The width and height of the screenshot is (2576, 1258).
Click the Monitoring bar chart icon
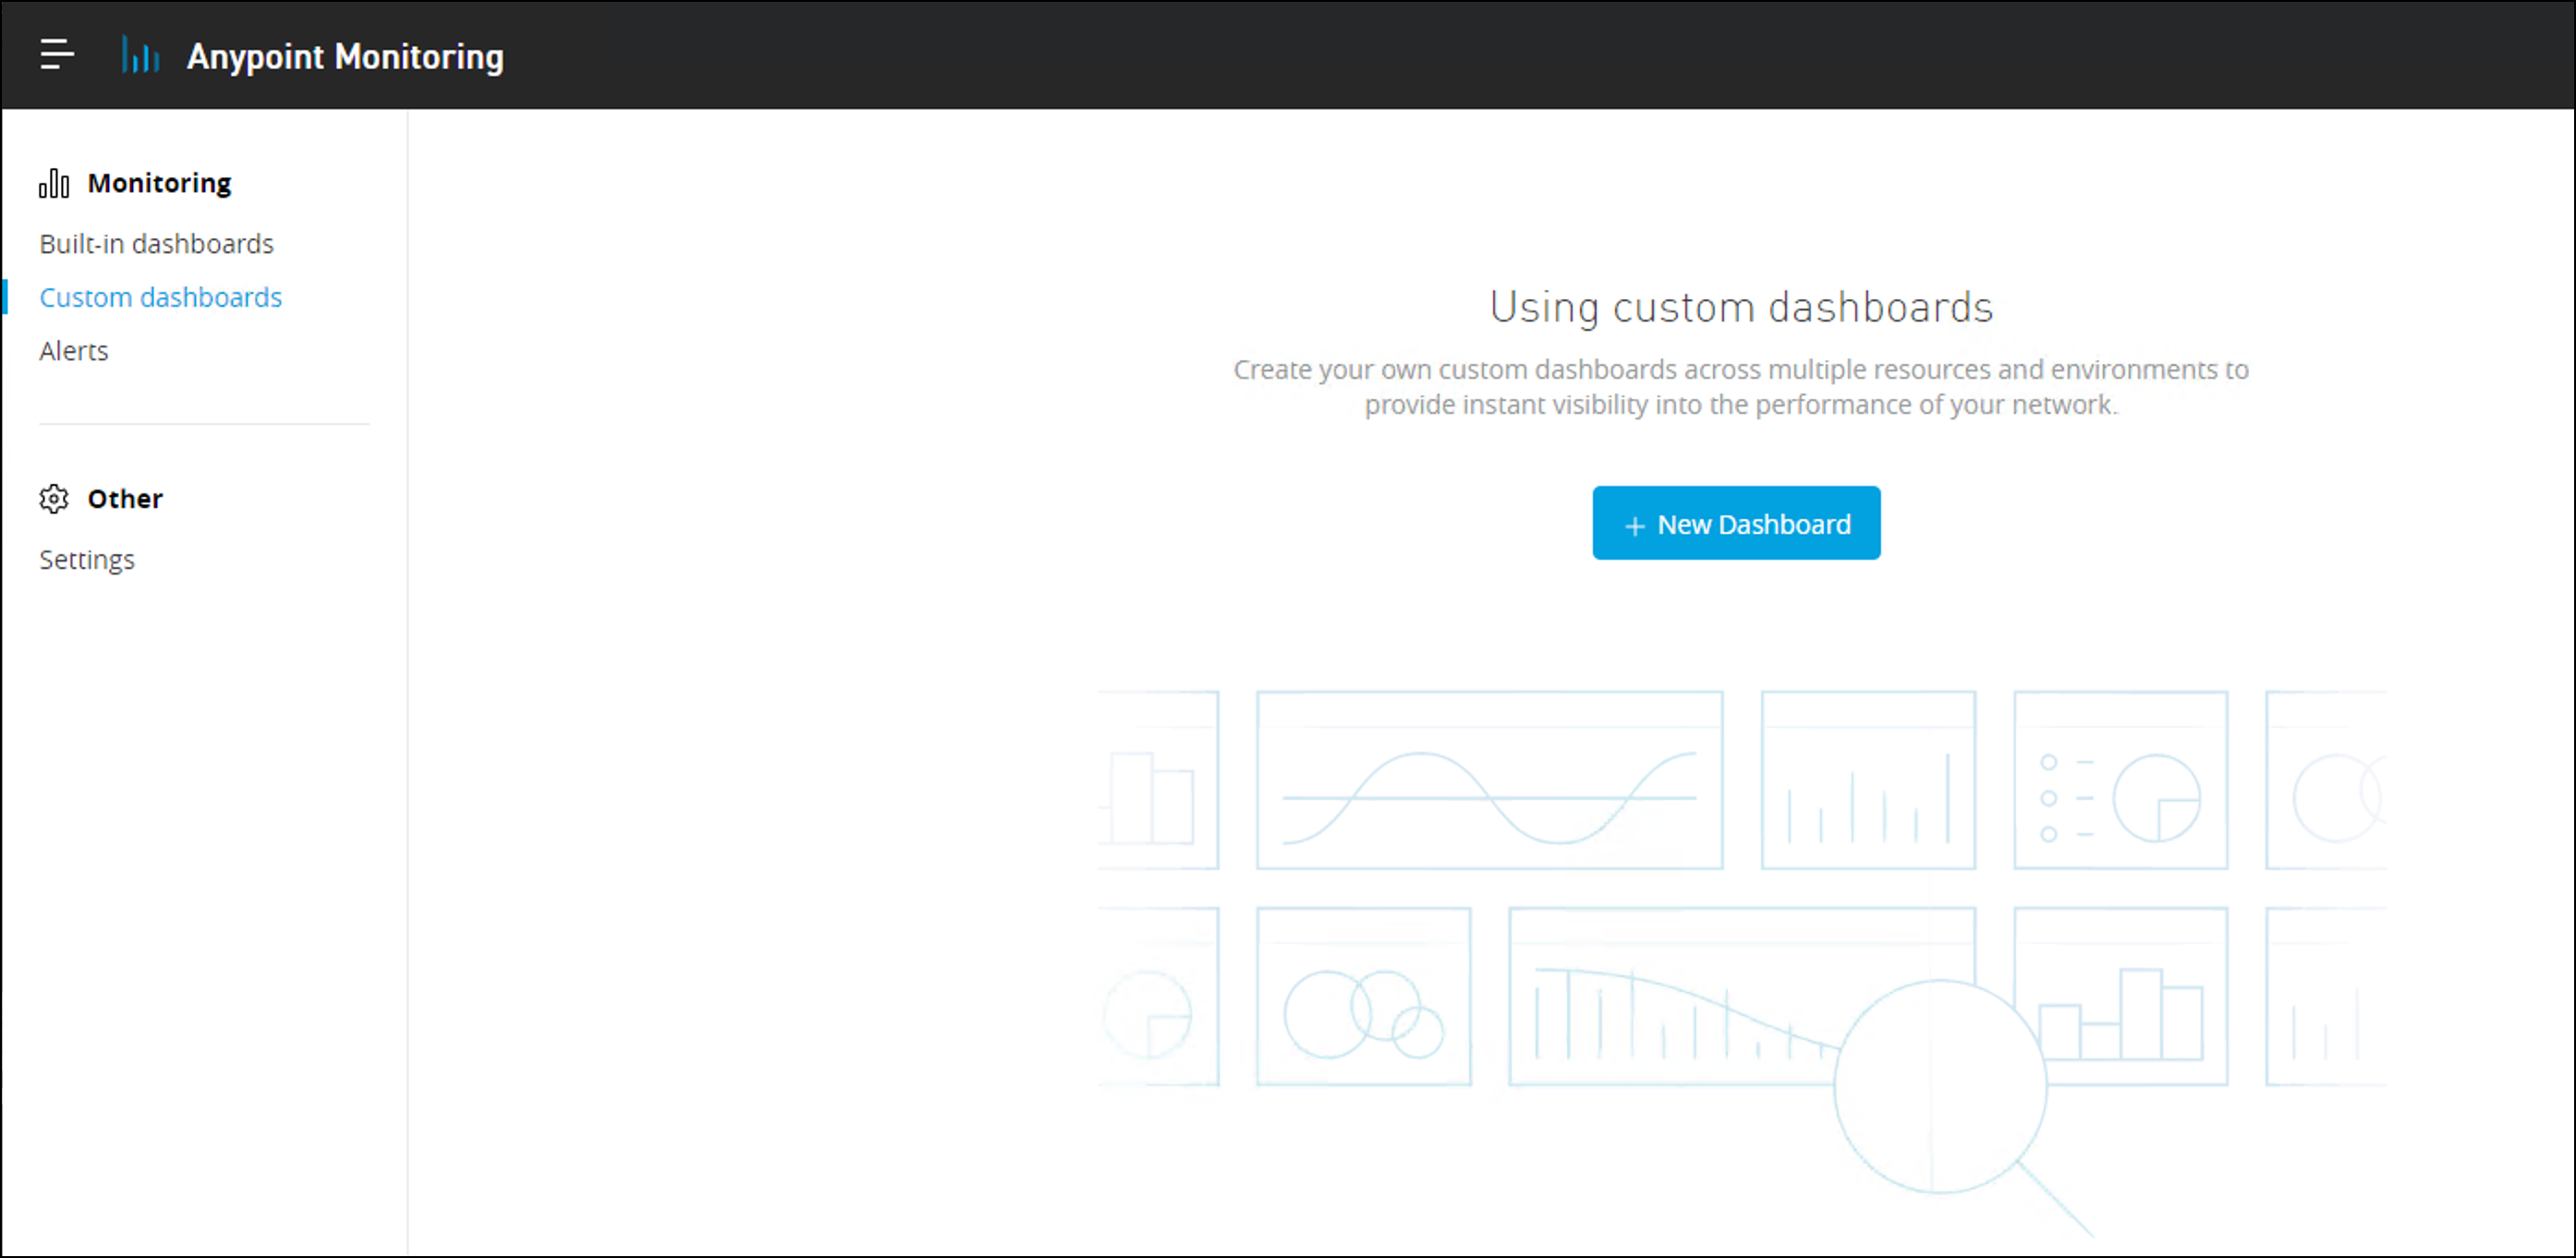(x=54, y=183)
